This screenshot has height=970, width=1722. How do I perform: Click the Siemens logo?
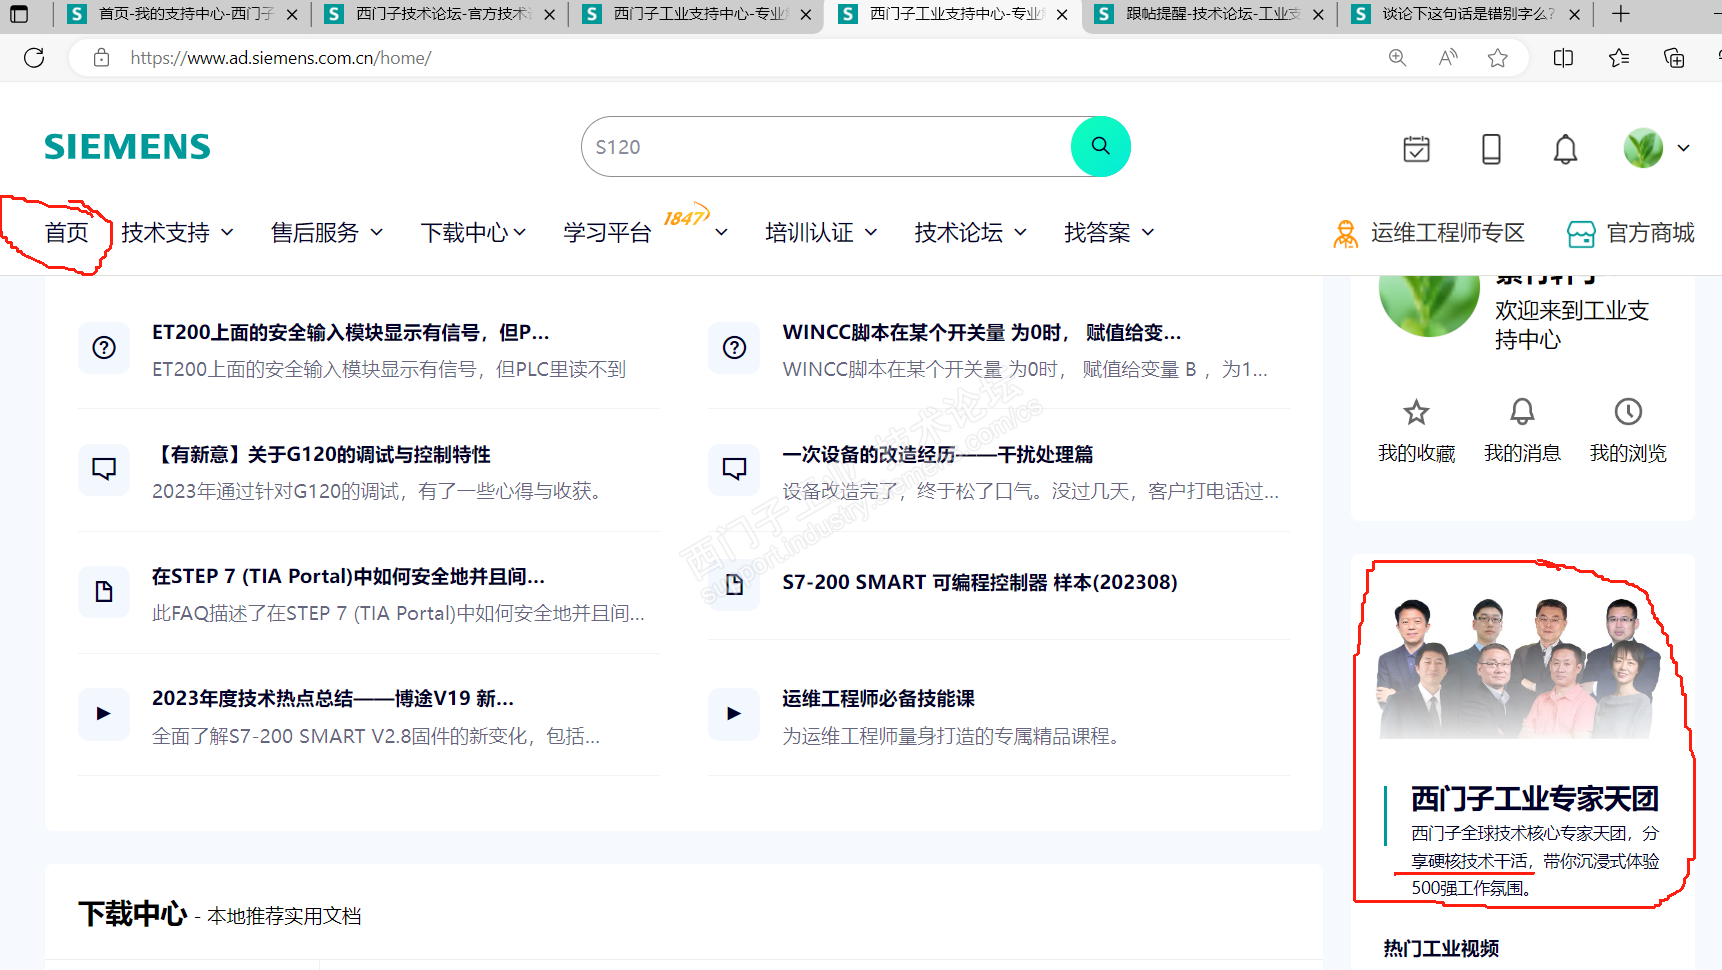(x=127, y=147)
